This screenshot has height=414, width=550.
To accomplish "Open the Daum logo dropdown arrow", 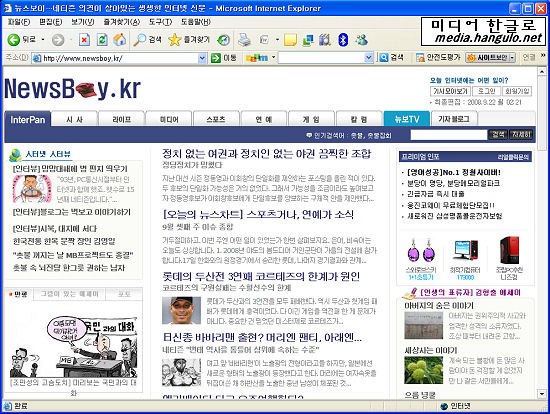I will pyautogui.click(x=273, y=58).
